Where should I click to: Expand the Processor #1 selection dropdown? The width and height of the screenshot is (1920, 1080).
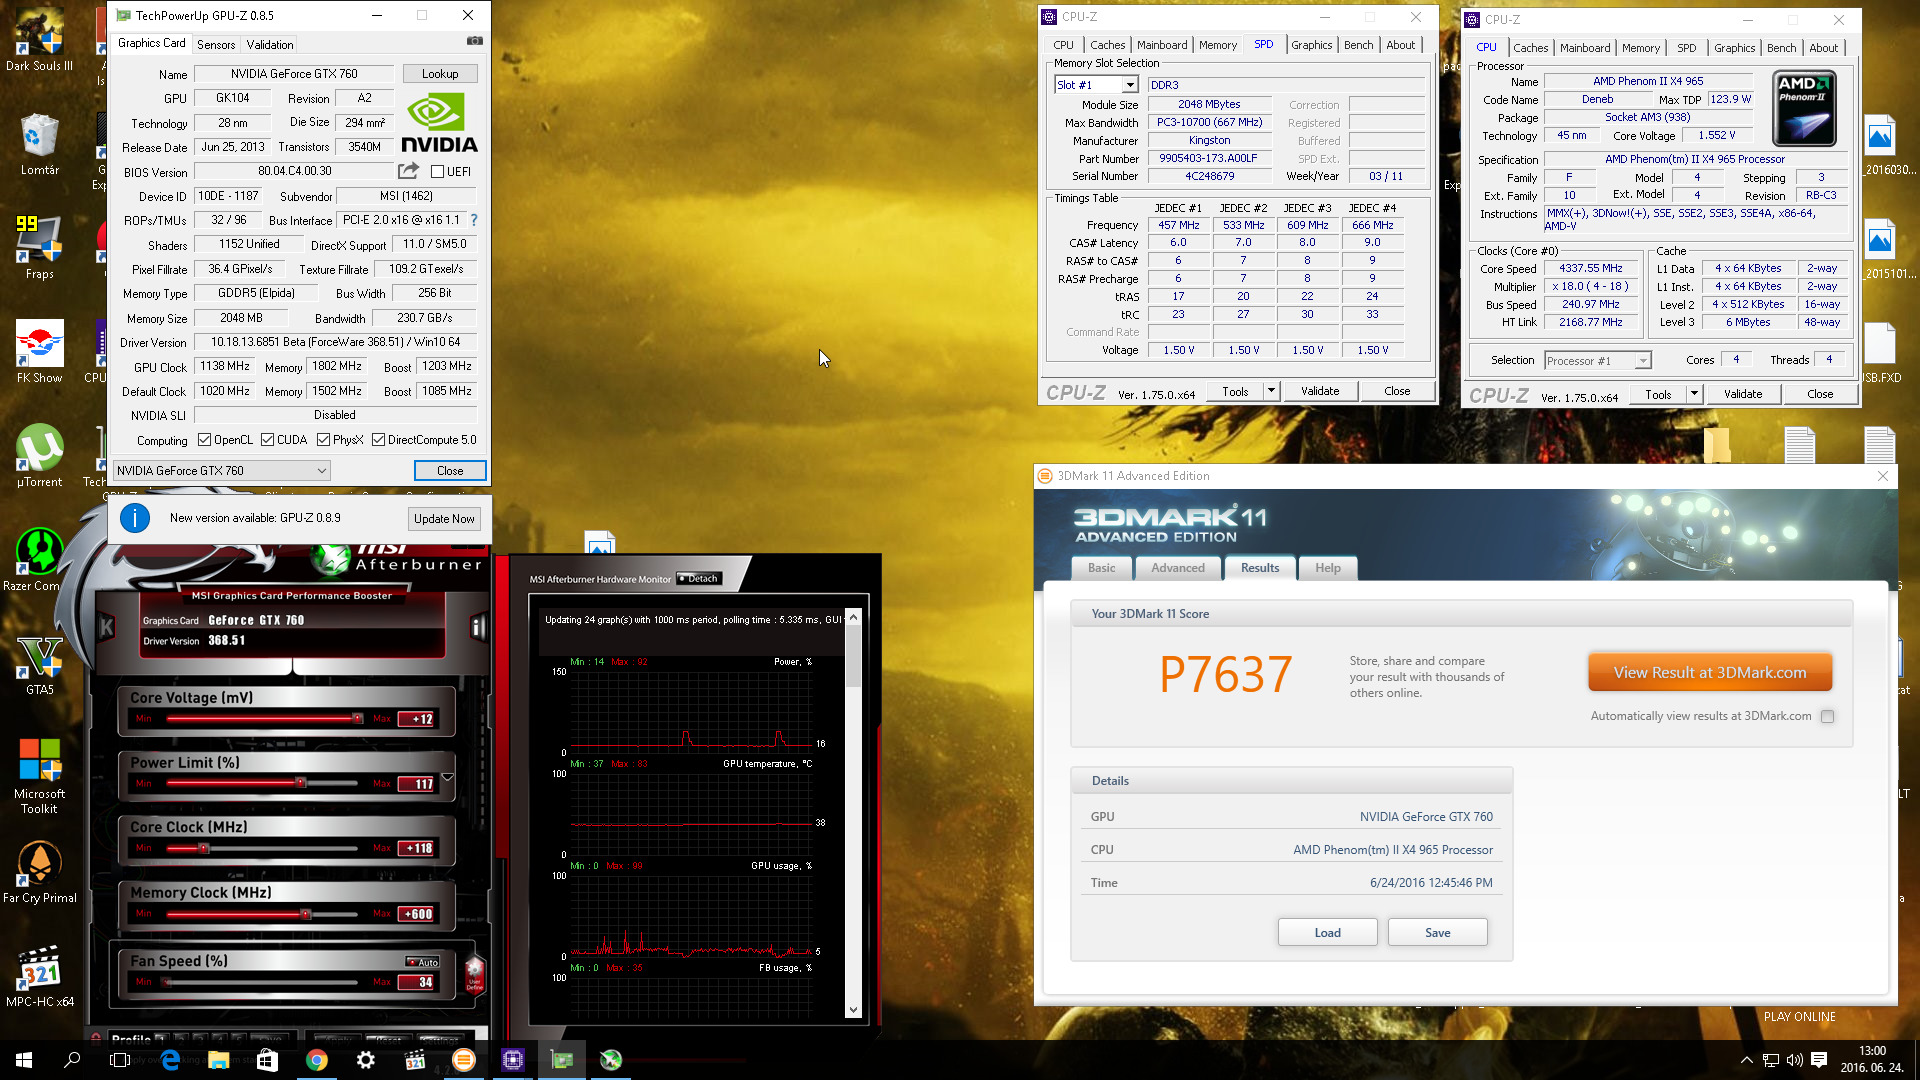1642,361
